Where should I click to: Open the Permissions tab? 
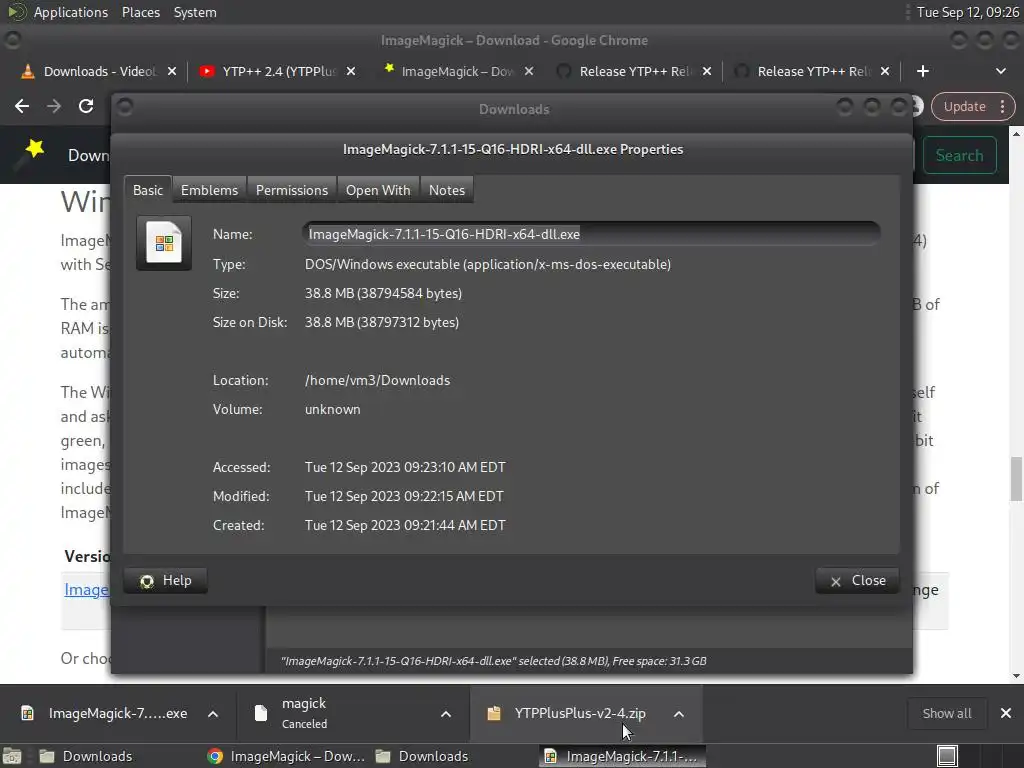[291, 190]
